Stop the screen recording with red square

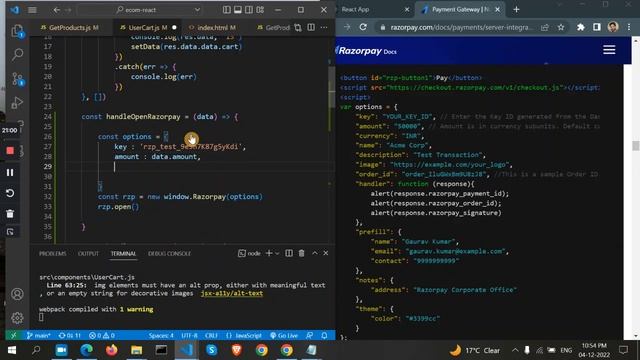click(x=10, y=151)
